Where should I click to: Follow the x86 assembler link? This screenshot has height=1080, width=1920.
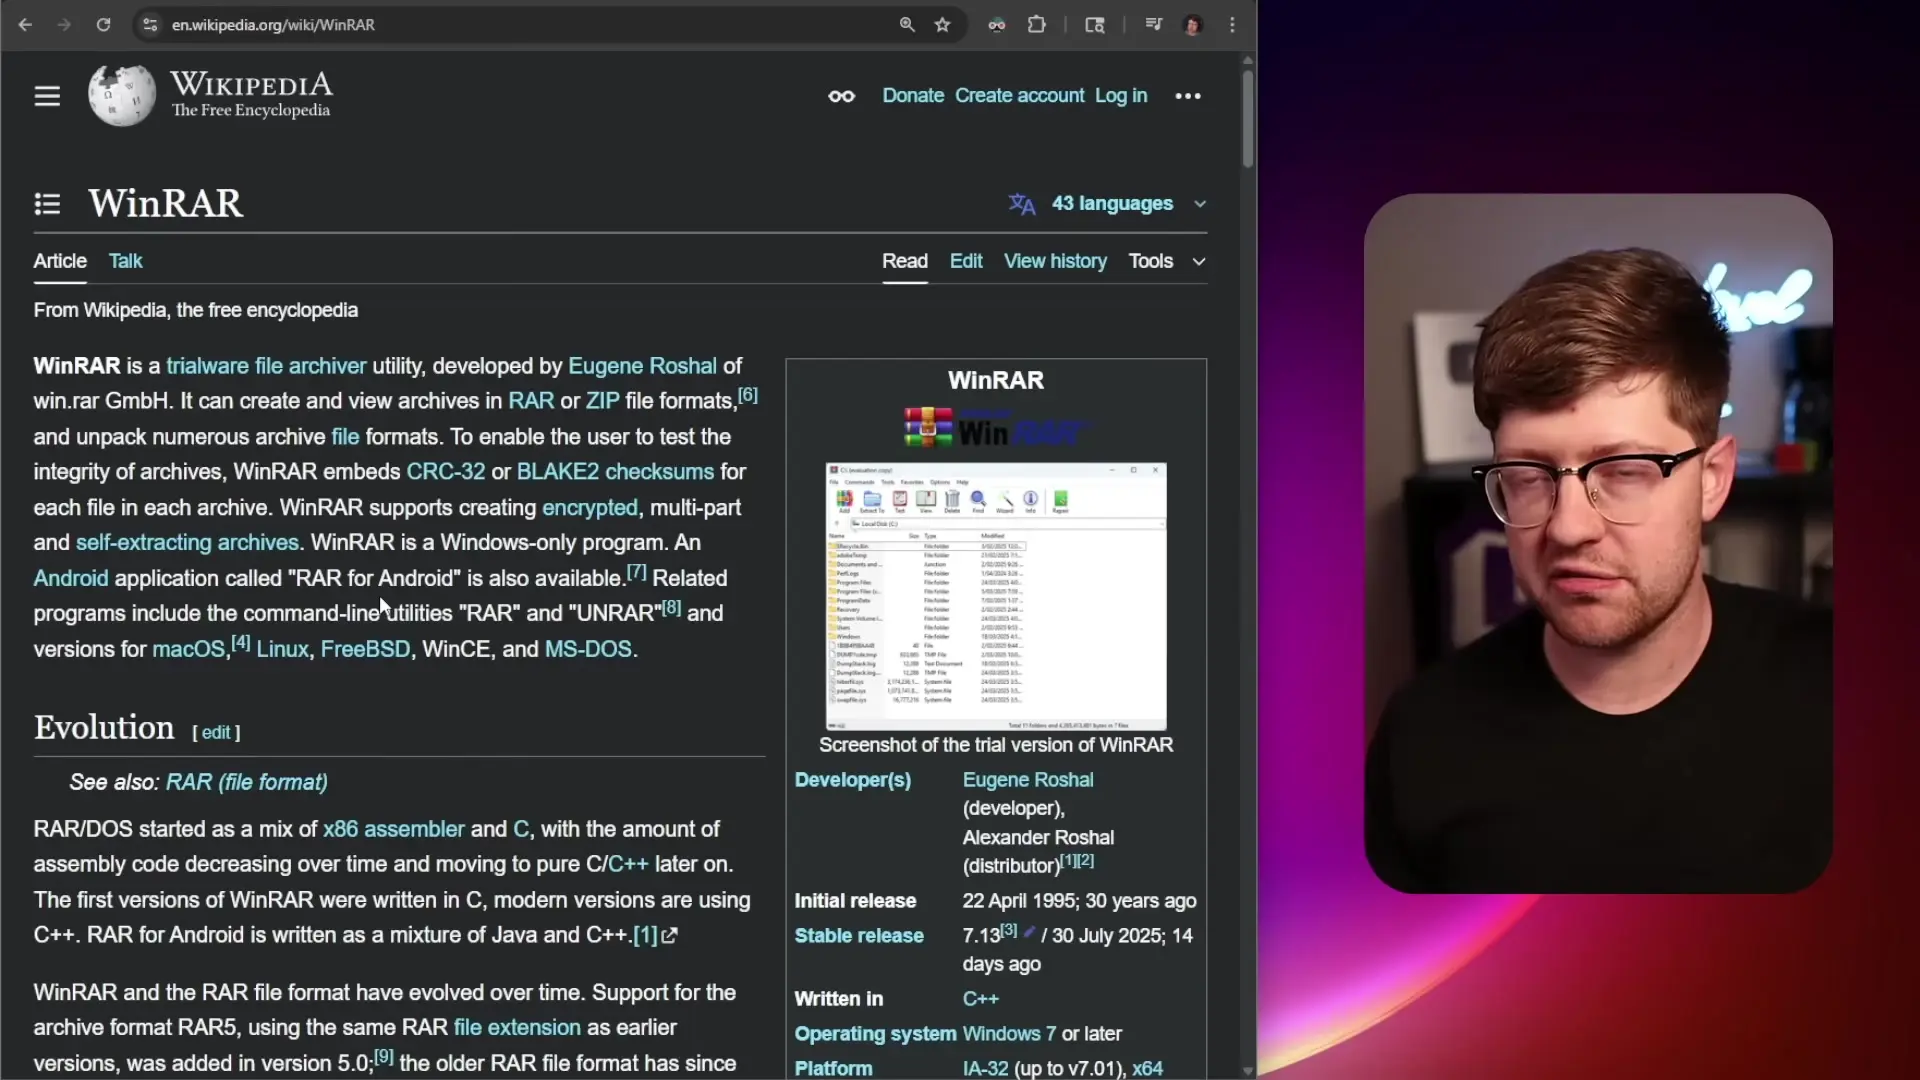(394, 830)
